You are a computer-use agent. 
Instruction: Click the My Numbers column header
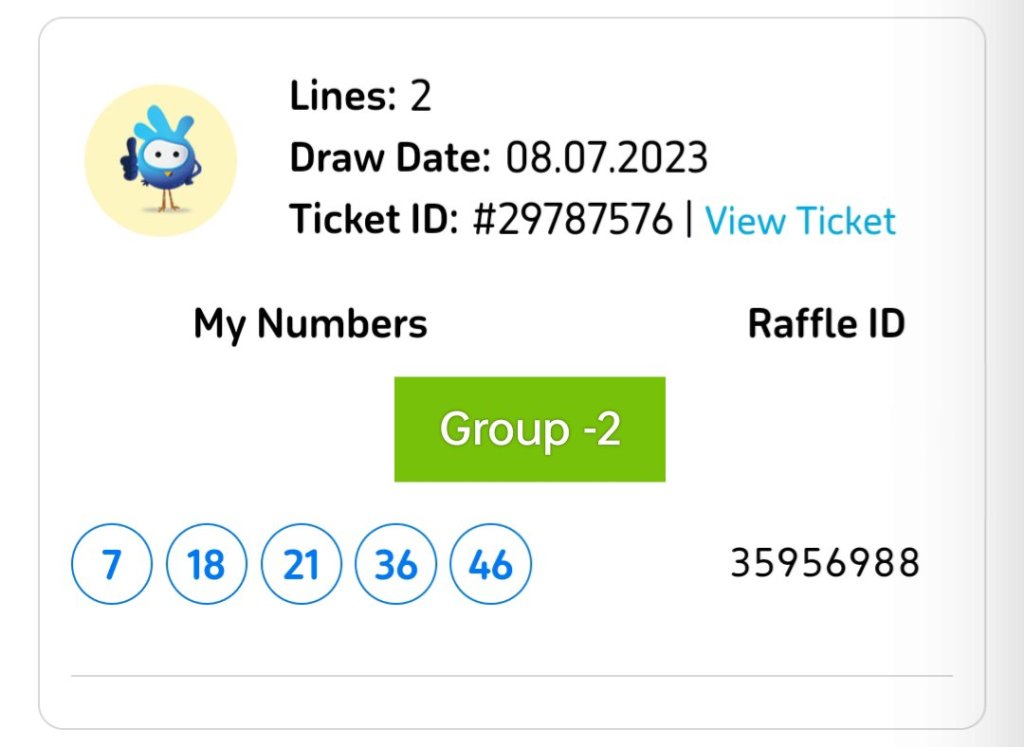tap(310, 324)
